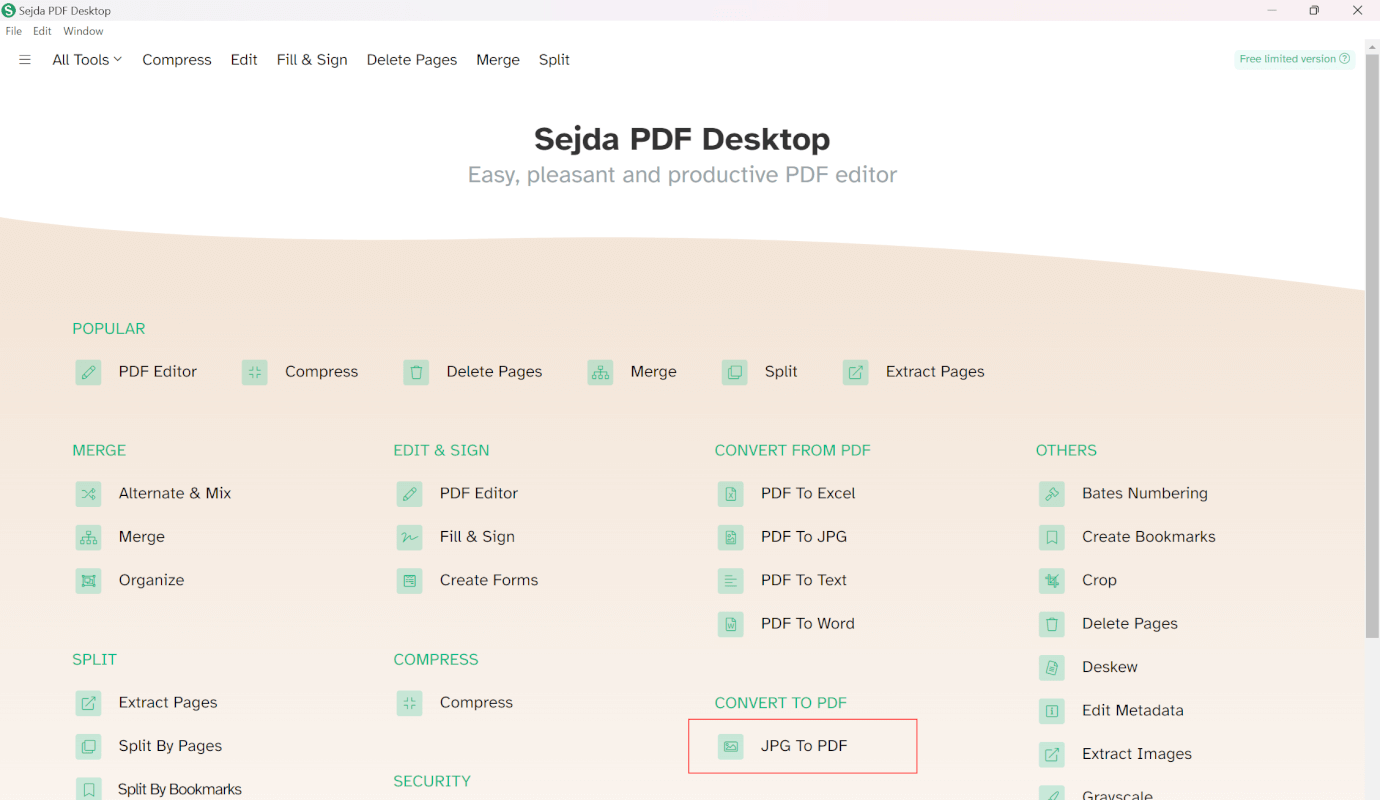
Task: Open the Extract Images tool link
Action: [x=1137, y=754]
